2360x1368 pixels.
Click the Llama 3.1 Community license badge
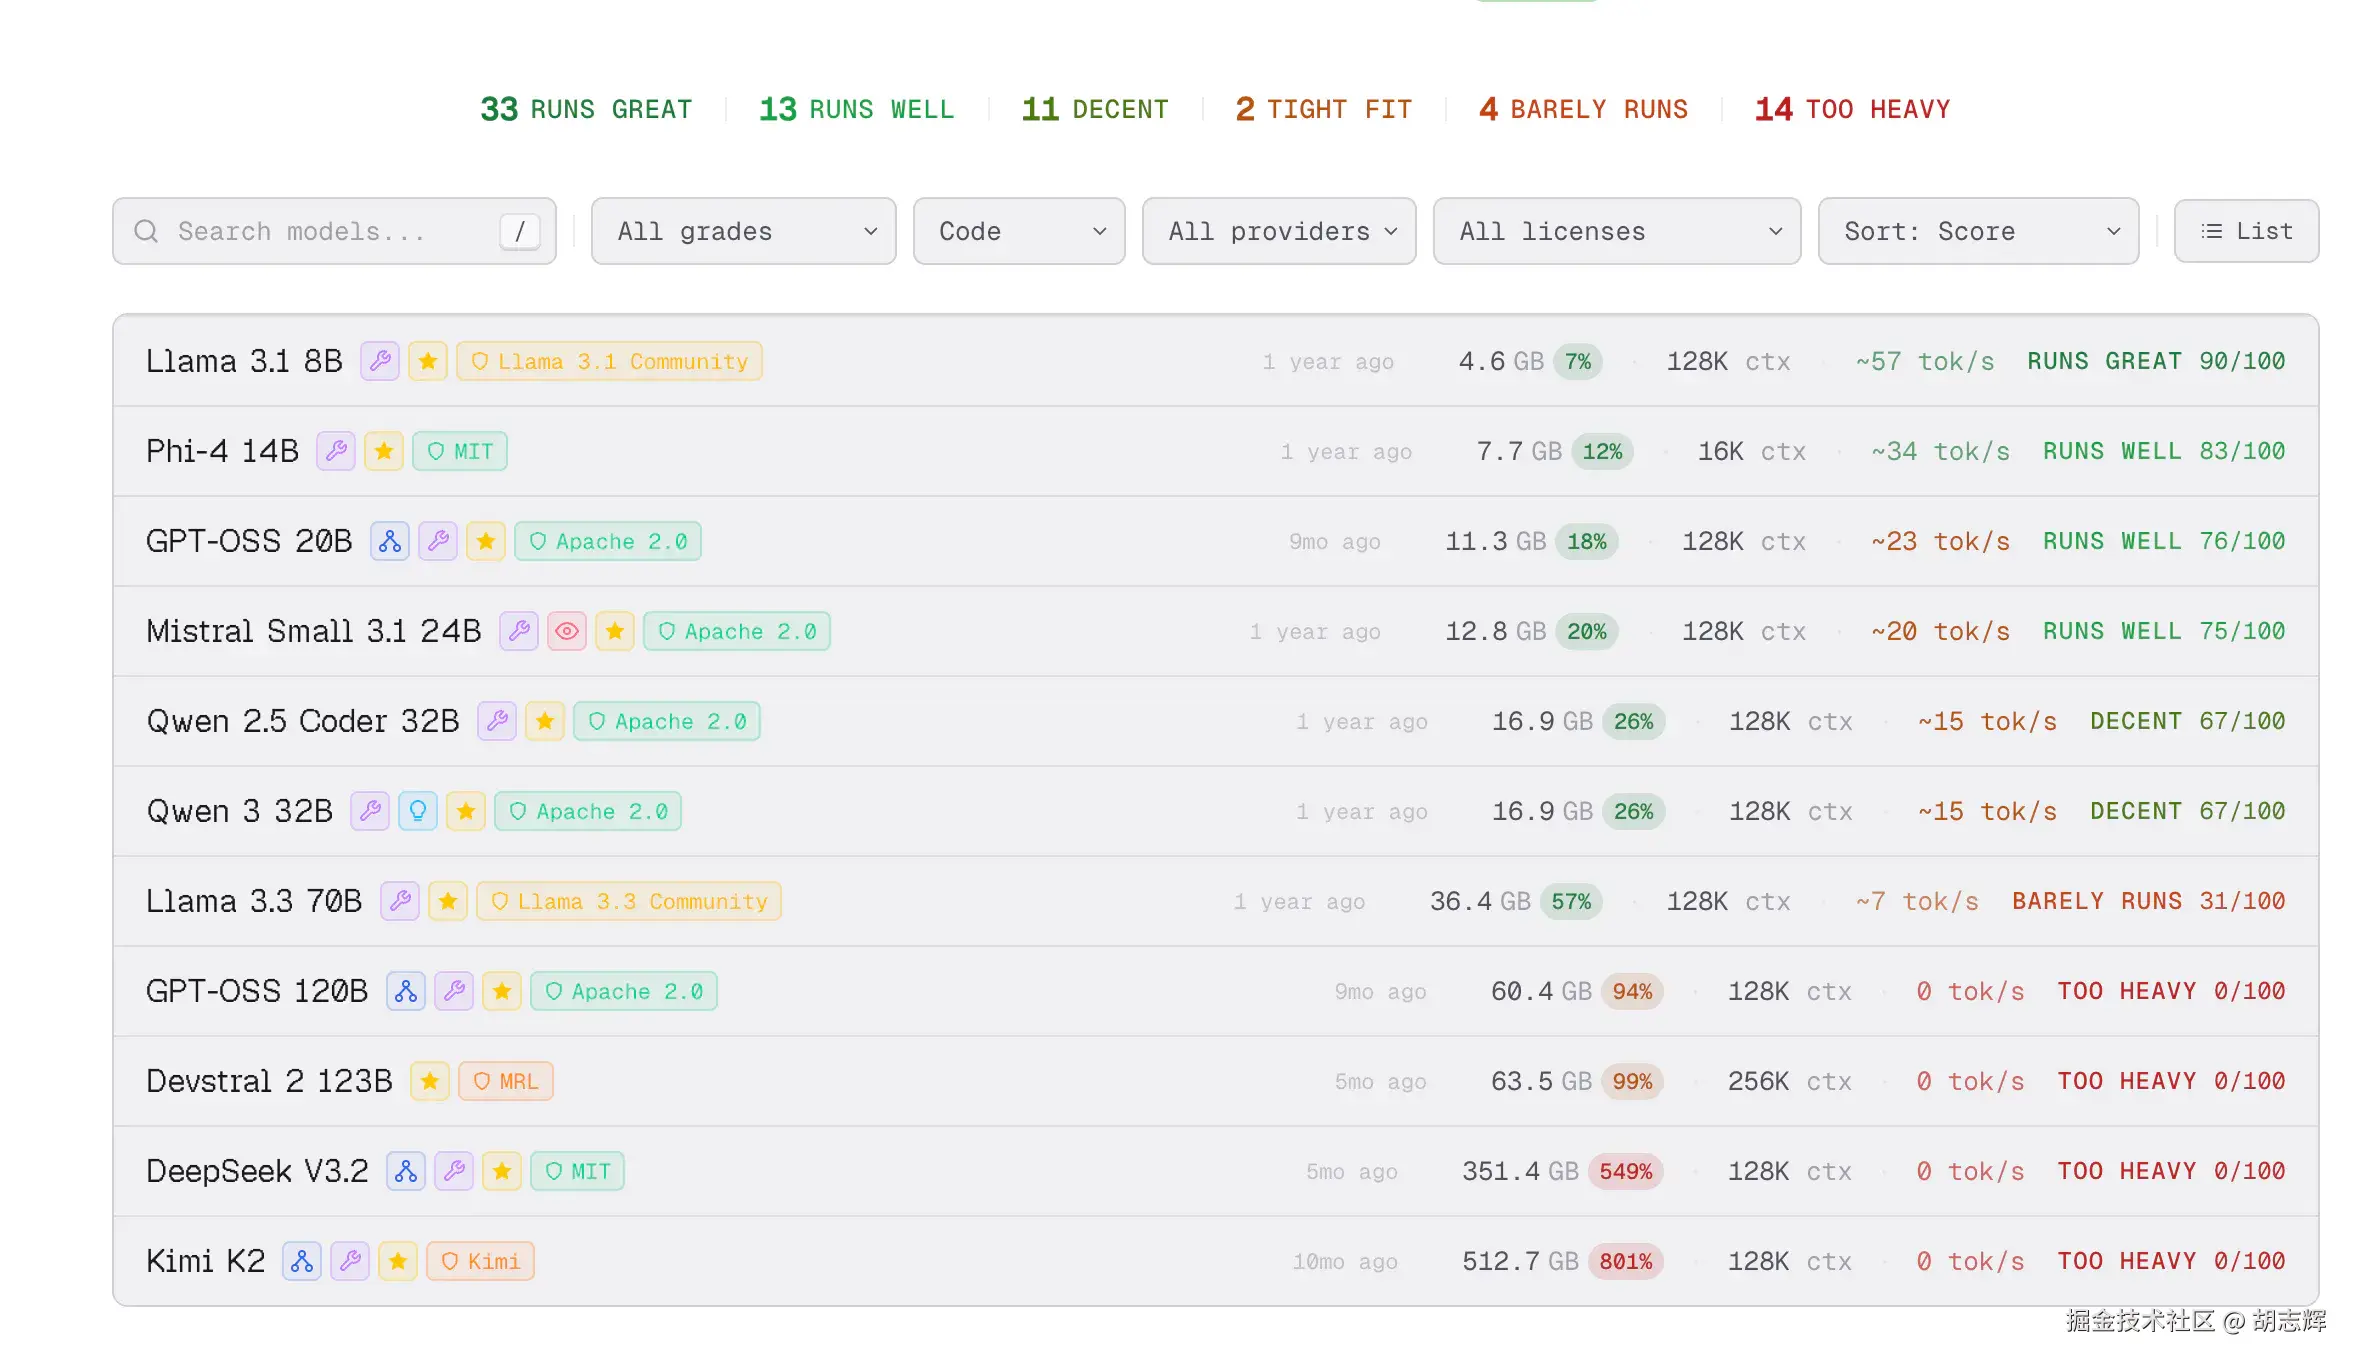click(609, 361)
